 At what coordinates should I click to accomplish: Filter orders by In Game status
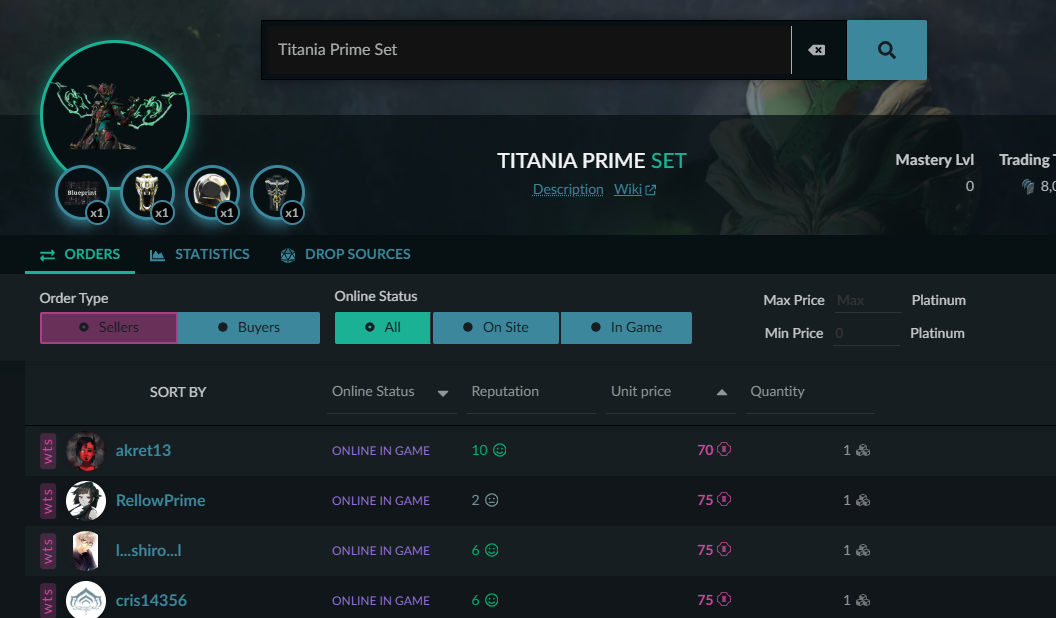(626, 328)
